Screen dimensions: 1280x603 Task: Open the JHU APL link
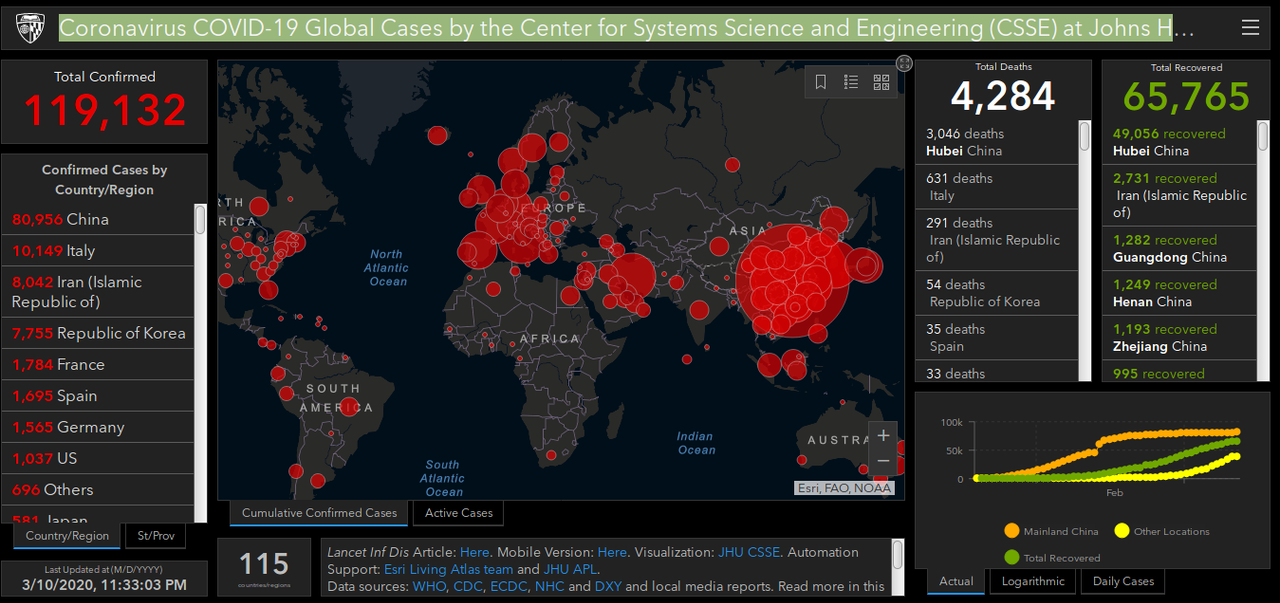[569, 569]
